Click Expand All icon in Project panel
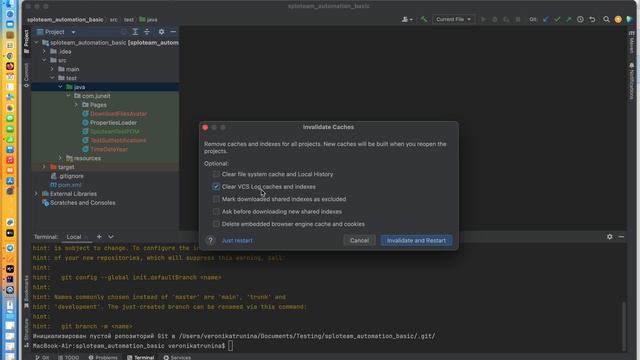This screenshot has width=640, height=360. click(135, 32)
